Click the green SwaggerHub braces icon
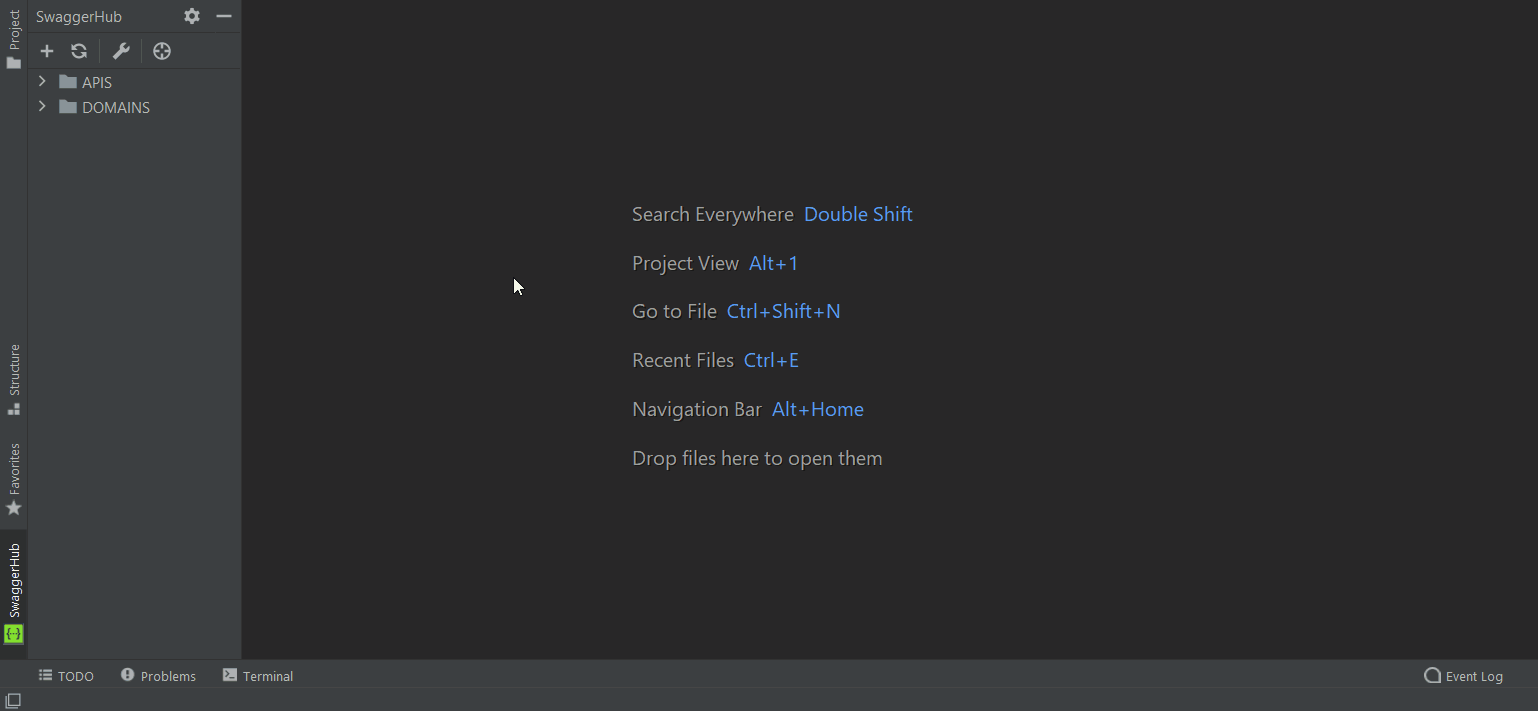 coord(13,634)
